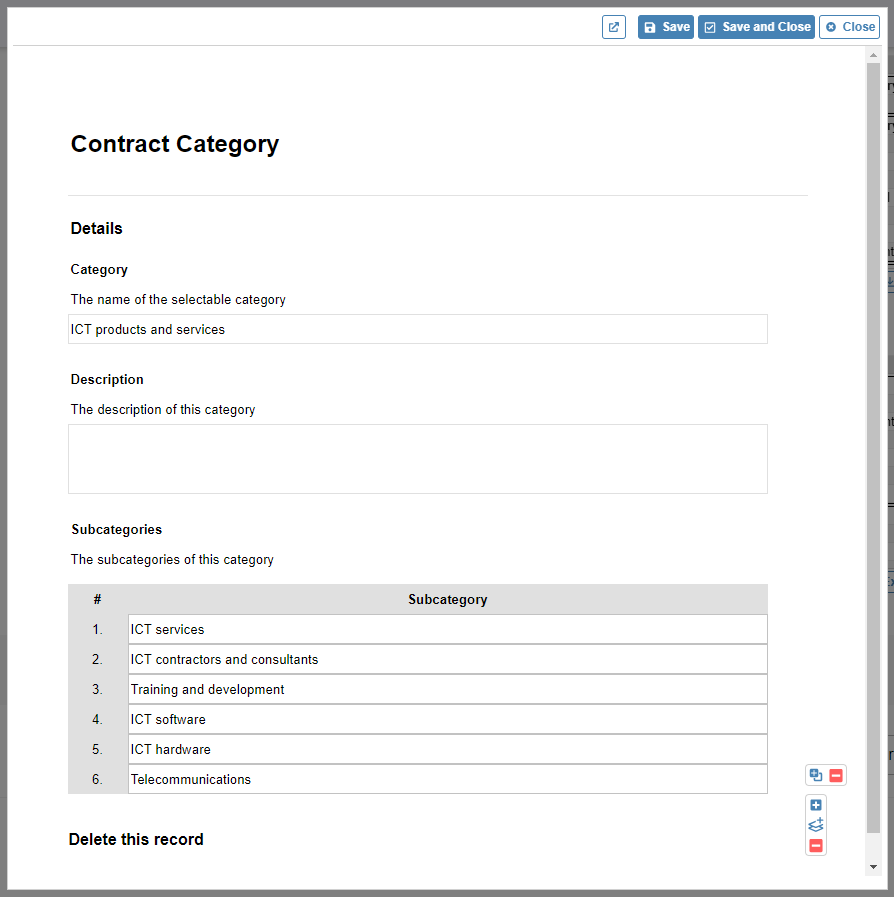Click red minus icon below layers icon
894x897 pixels.
click(x=816, y=846)
